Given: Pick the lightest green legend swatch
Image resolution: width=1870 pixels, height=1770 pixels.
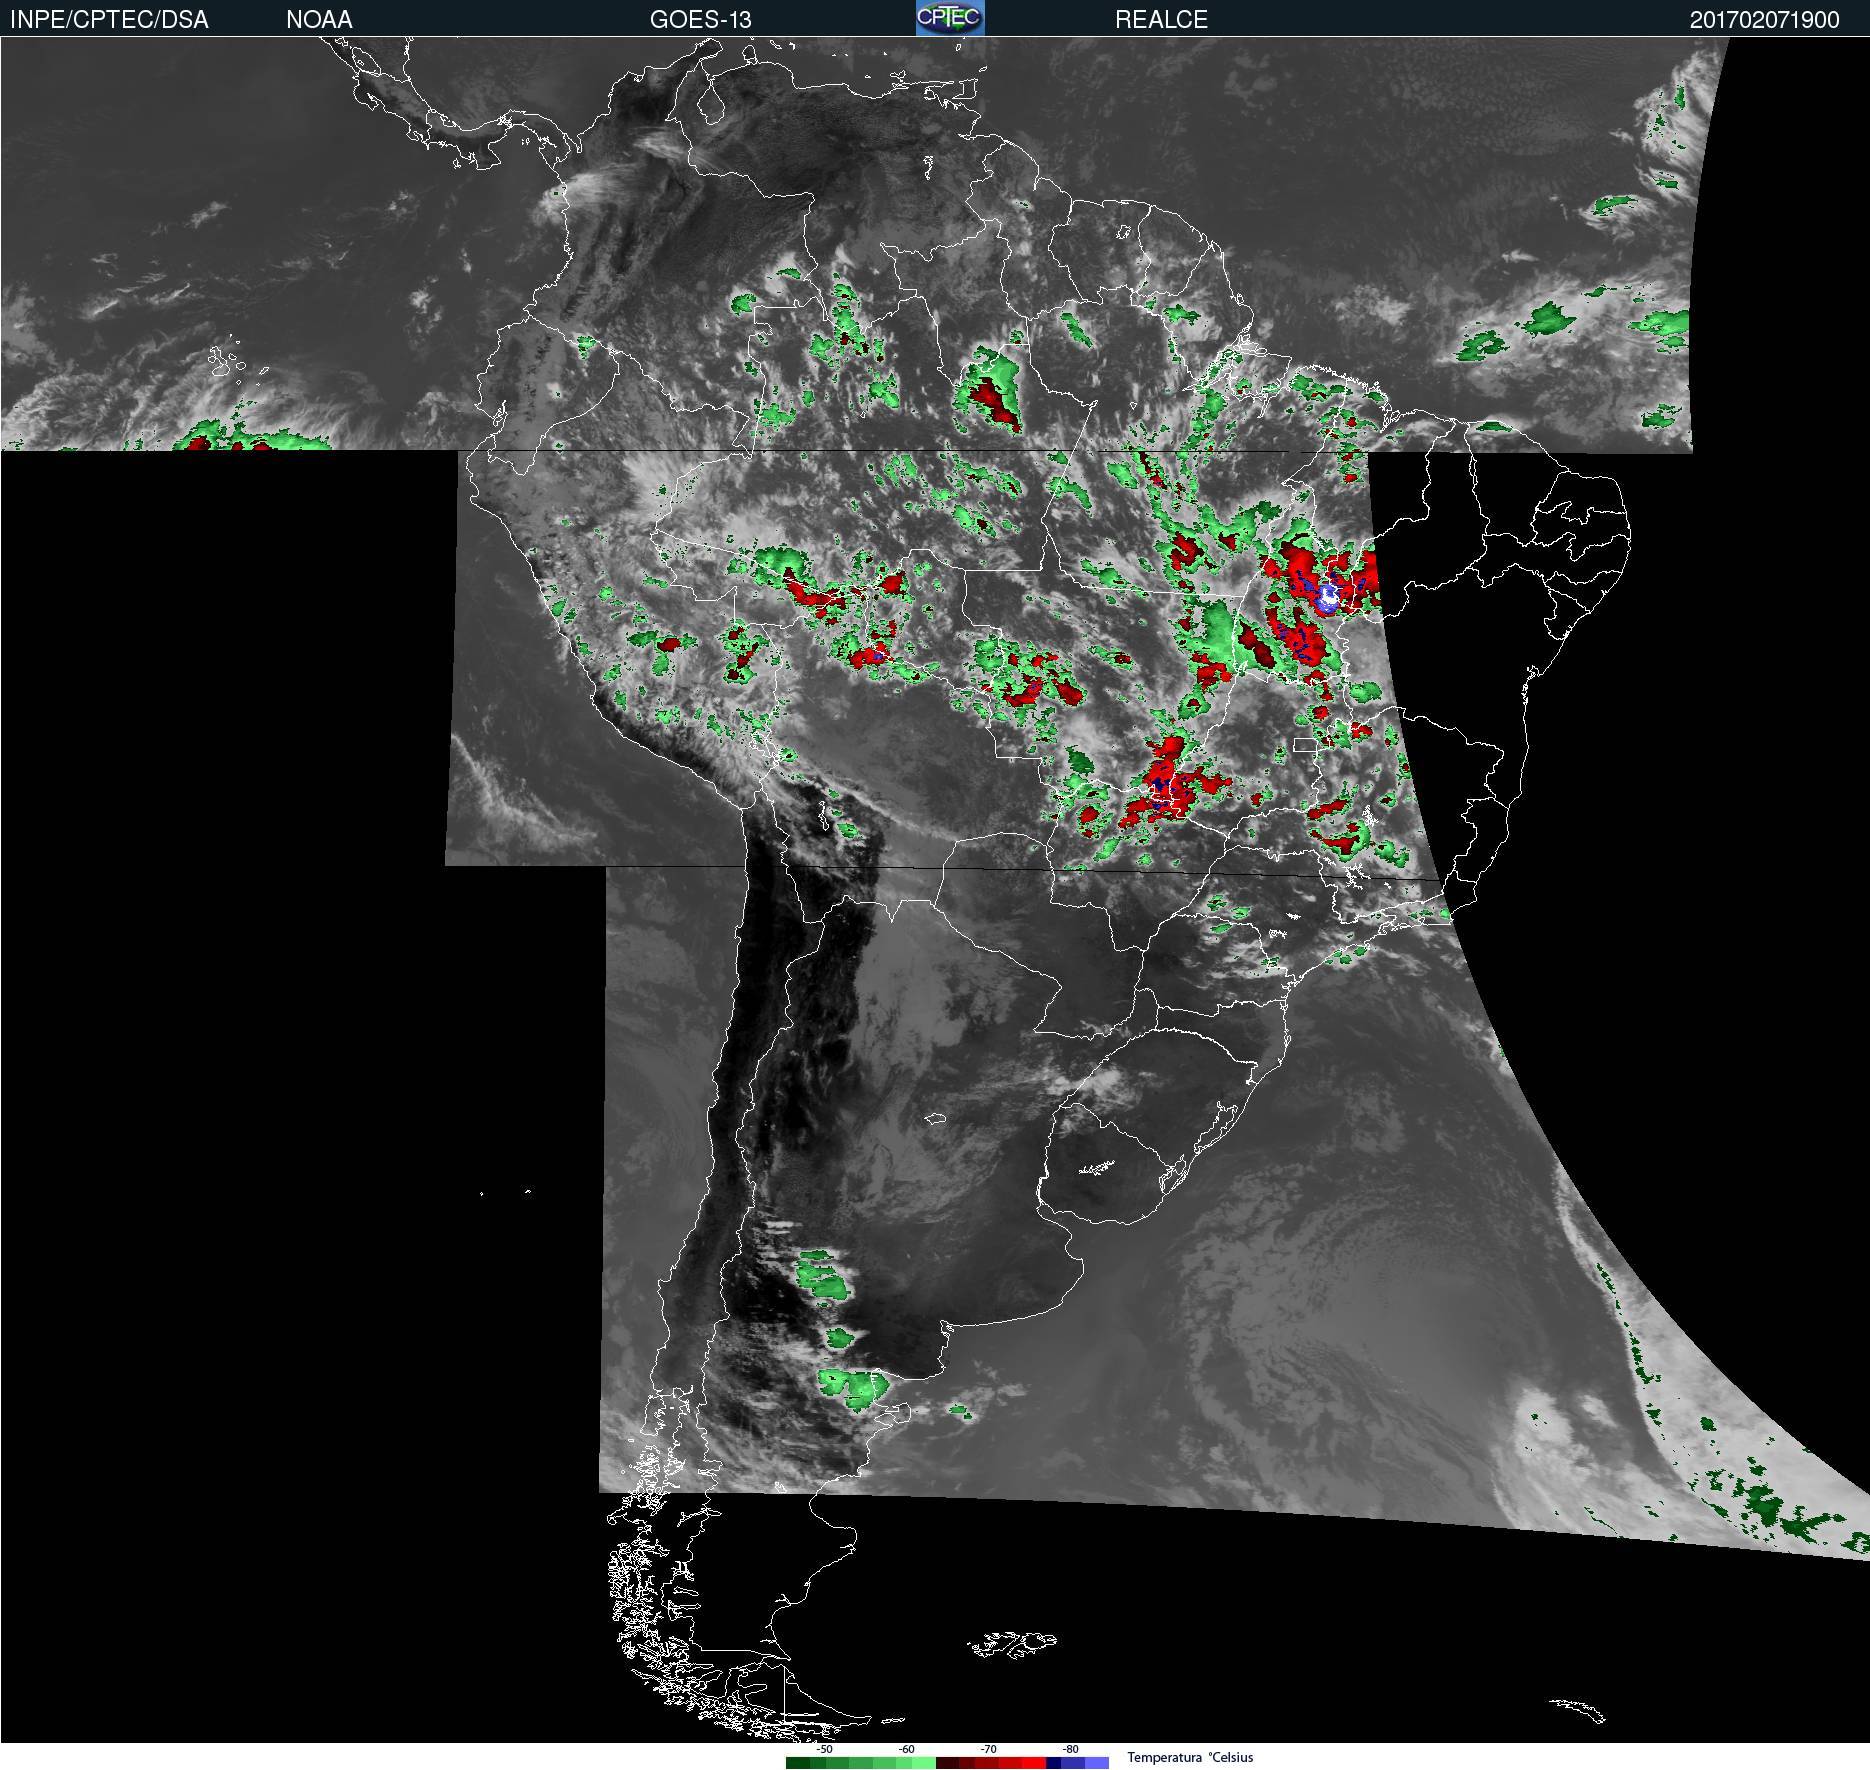Looking at the screenshot, I should 924,1763.
